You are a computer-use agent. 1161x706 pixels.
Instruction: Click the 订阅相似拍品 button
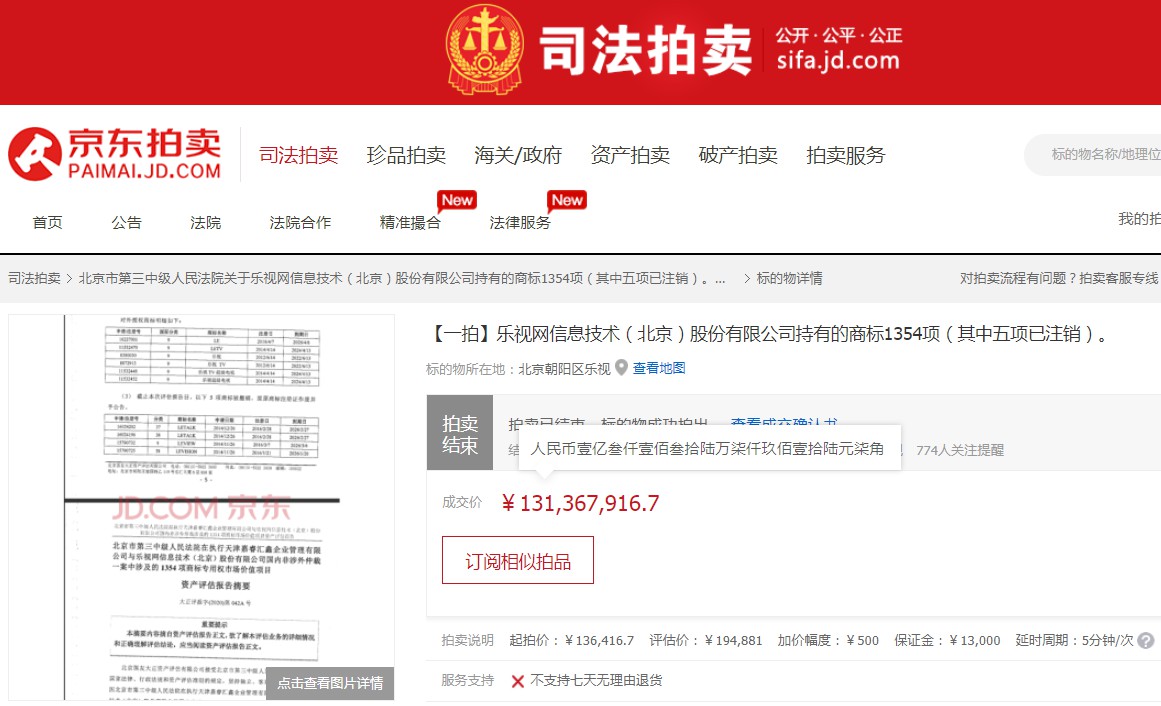click(518, 560)
